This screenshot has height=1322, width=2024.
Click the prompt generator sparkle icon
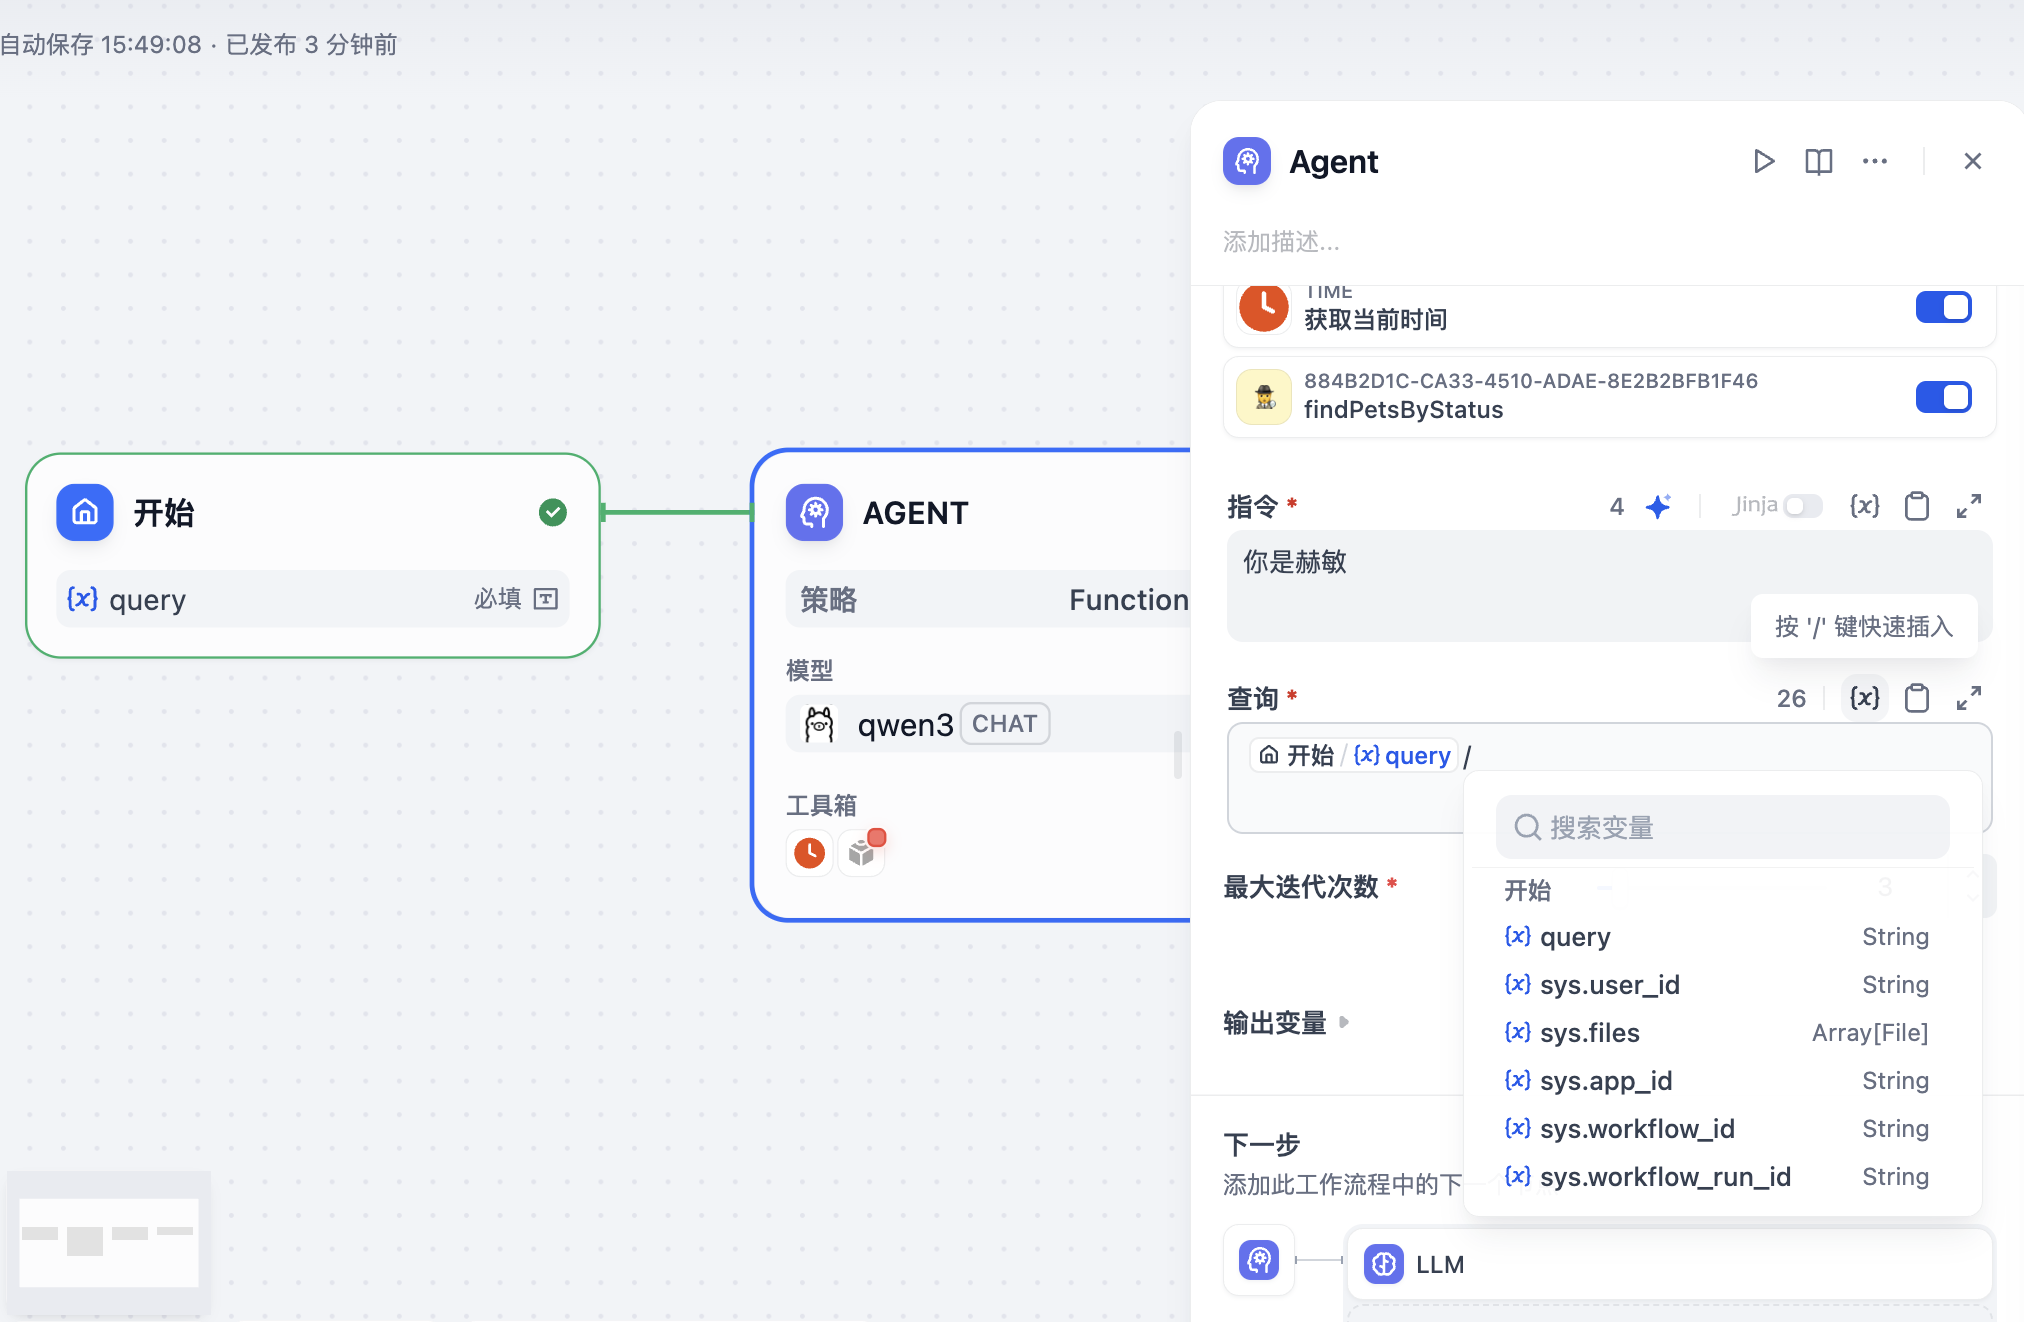click(1658, 506)
